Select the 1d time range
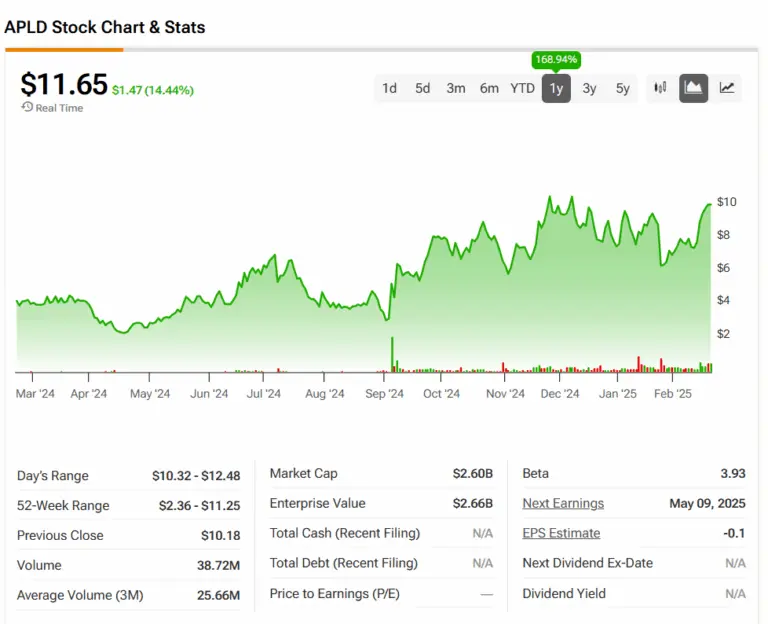This screenshot has width=768, height=624. [x=389, y=89]
